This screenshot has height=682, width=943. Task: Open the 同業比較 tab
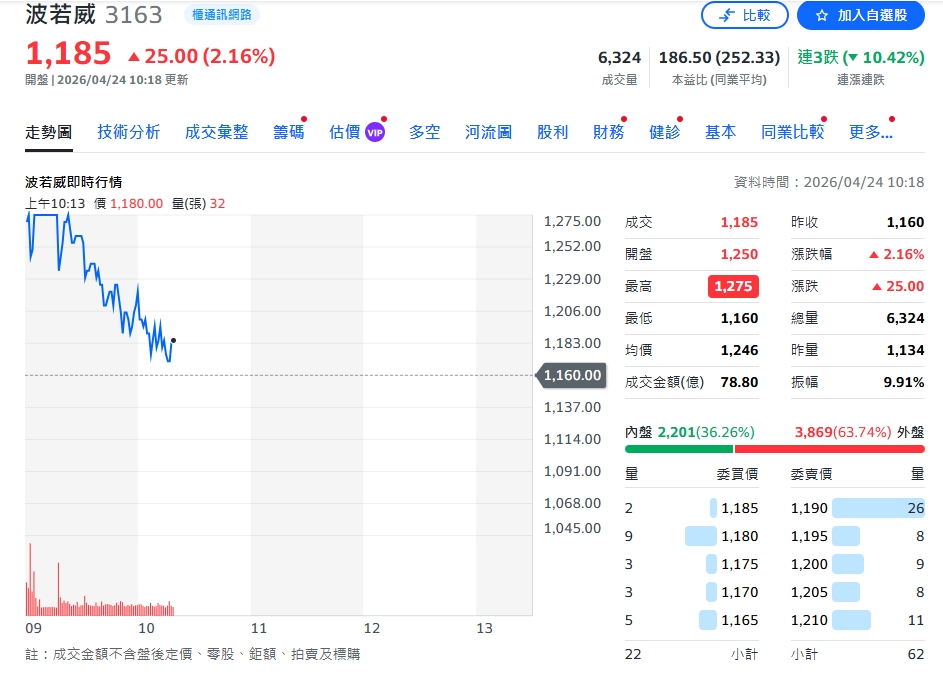793,132
